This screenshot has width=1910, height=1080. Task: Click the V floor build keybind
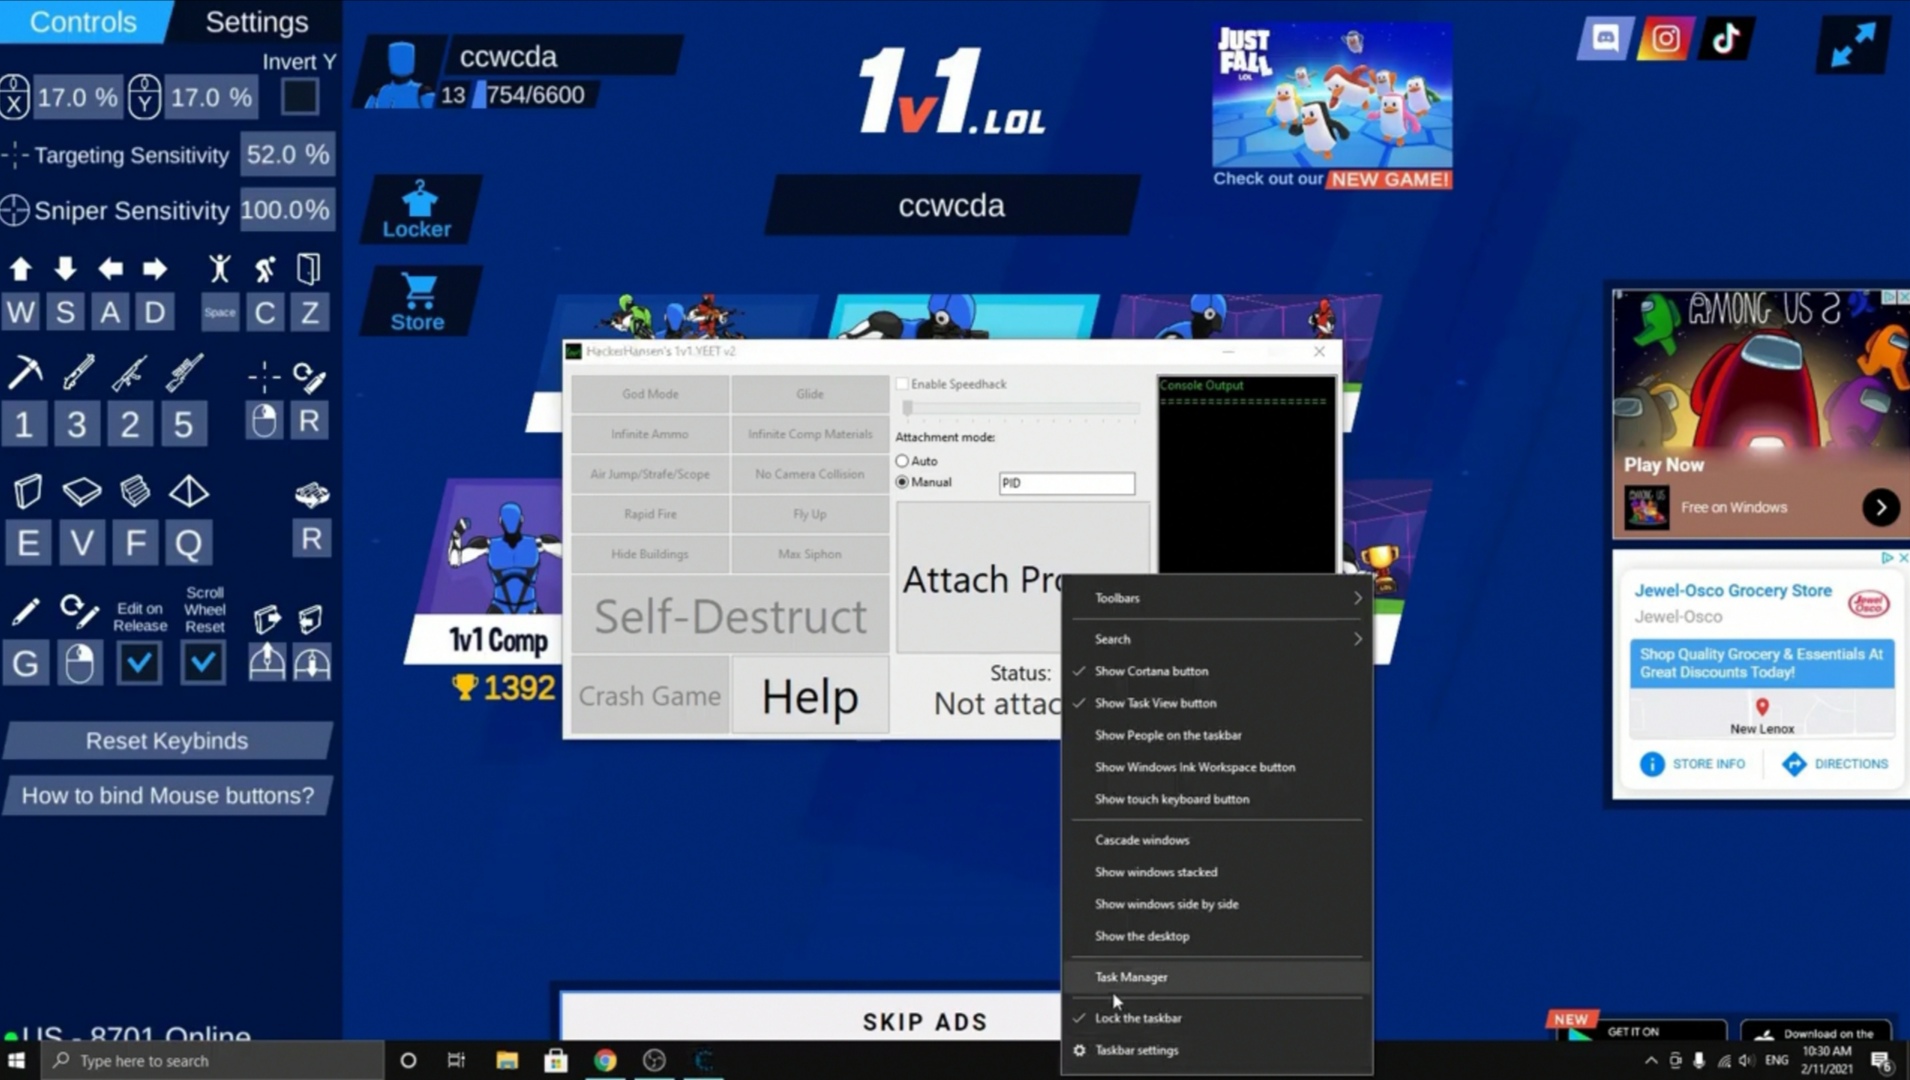(x=82, y=543)
